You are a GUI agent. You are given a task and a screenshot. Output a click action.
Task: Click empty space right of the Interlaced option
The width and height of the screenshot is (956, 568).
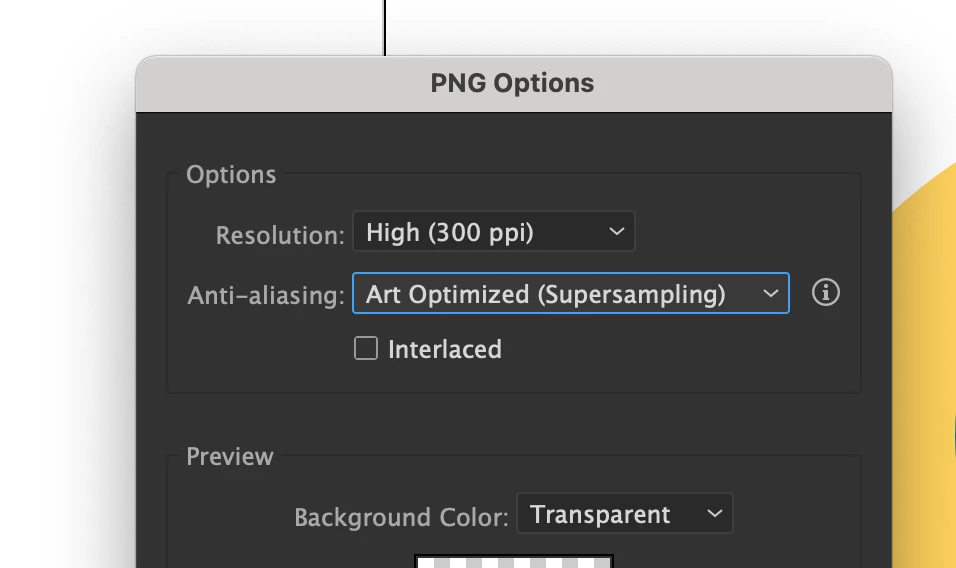tap(680, 349)
